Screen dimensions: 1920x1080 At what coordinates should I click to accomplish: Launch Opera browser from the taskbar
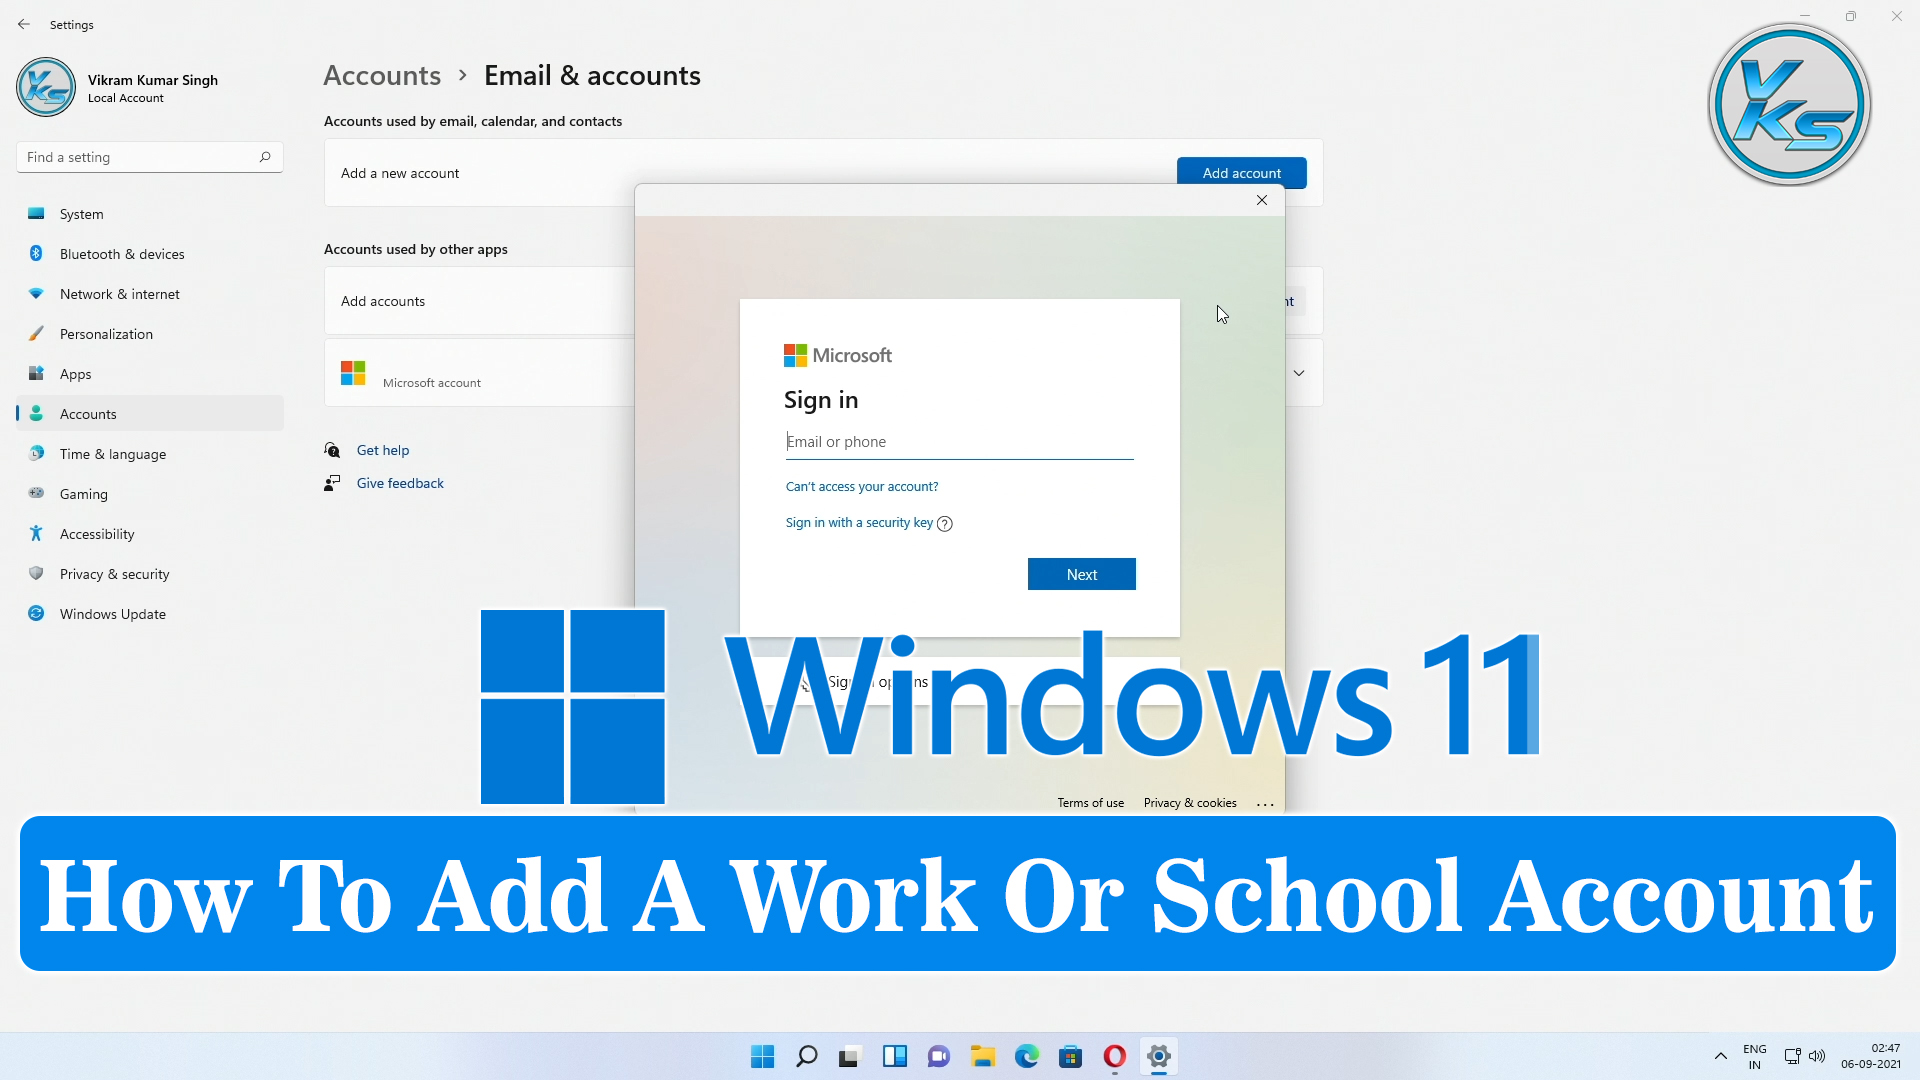(x=1114, y=1056)
